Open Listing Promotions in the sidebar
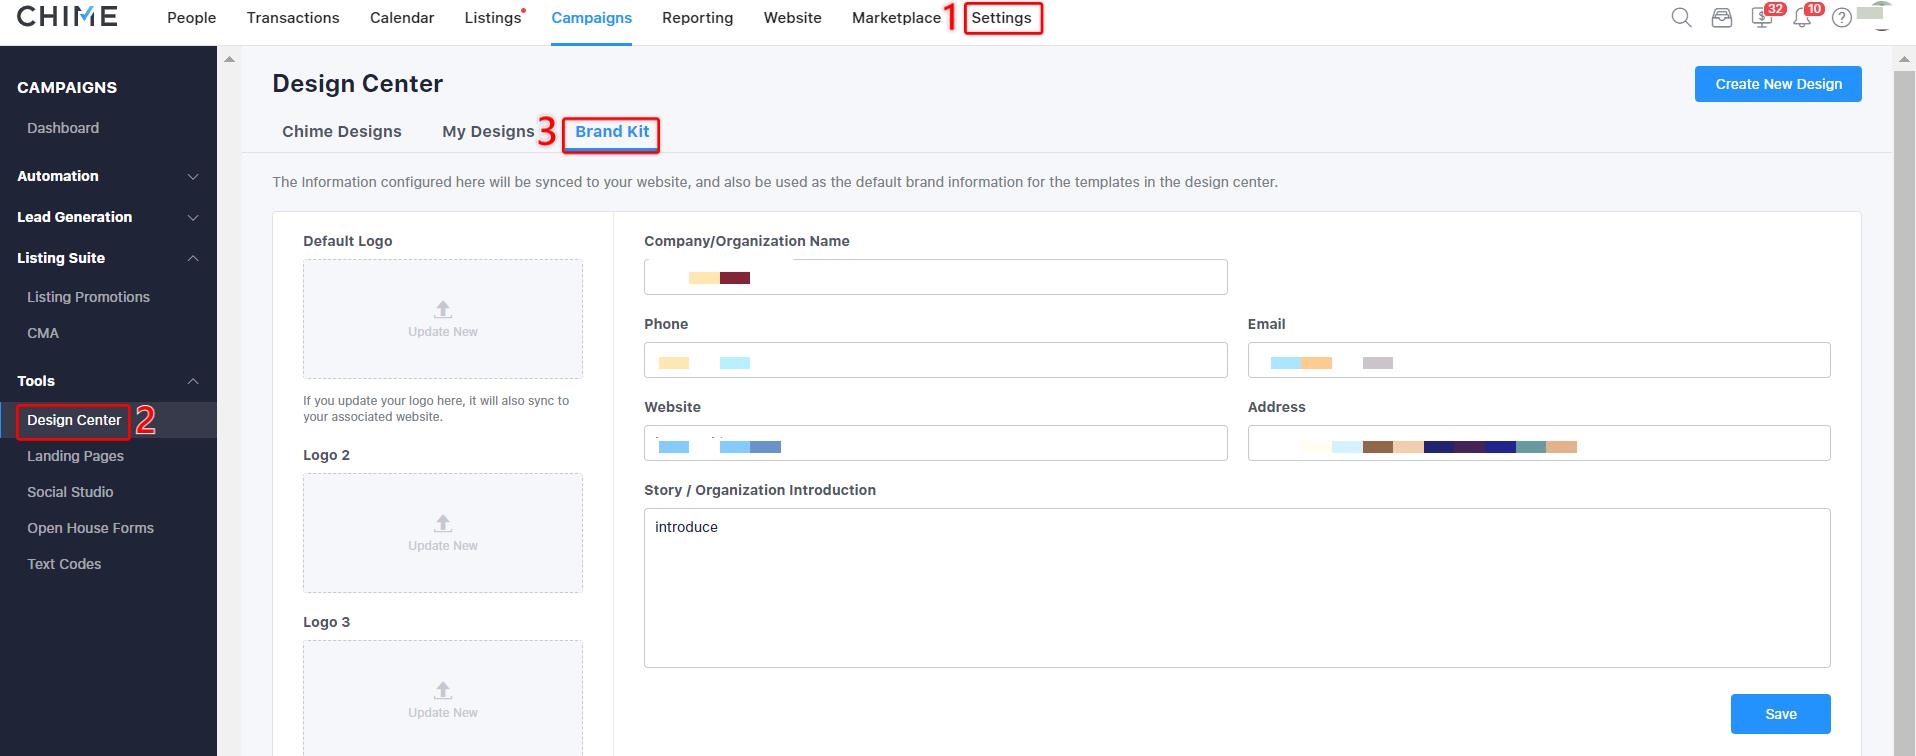1916x756 pixels. tap(88, 297)
